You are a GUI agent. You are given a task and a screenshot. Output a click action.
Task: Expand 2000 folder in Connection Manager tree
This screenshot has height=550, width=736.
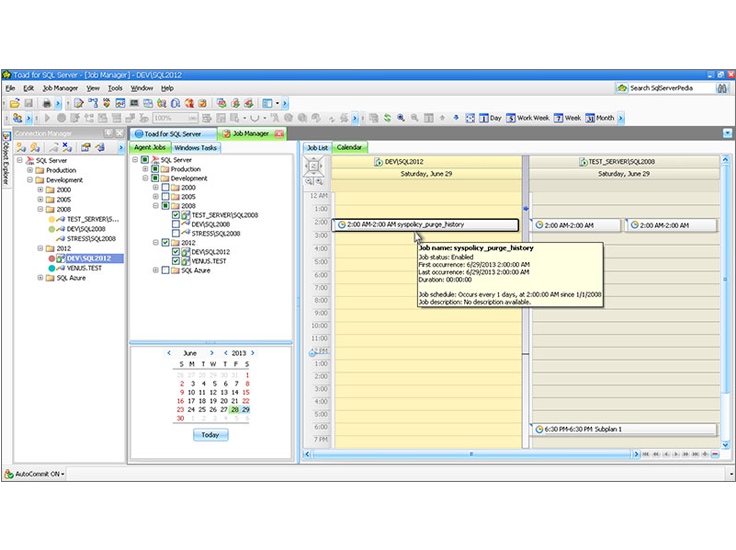coord(40,190)
